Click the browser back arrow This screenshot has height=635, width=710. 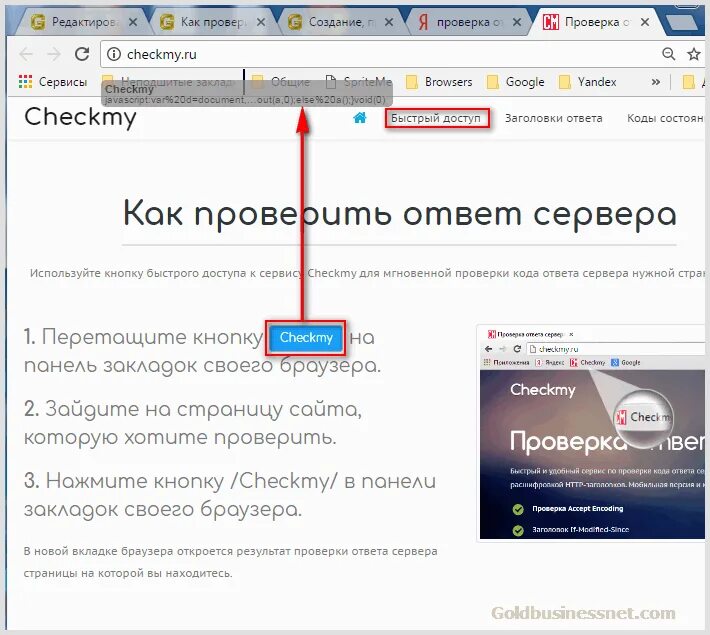click(x=26, y=54)
